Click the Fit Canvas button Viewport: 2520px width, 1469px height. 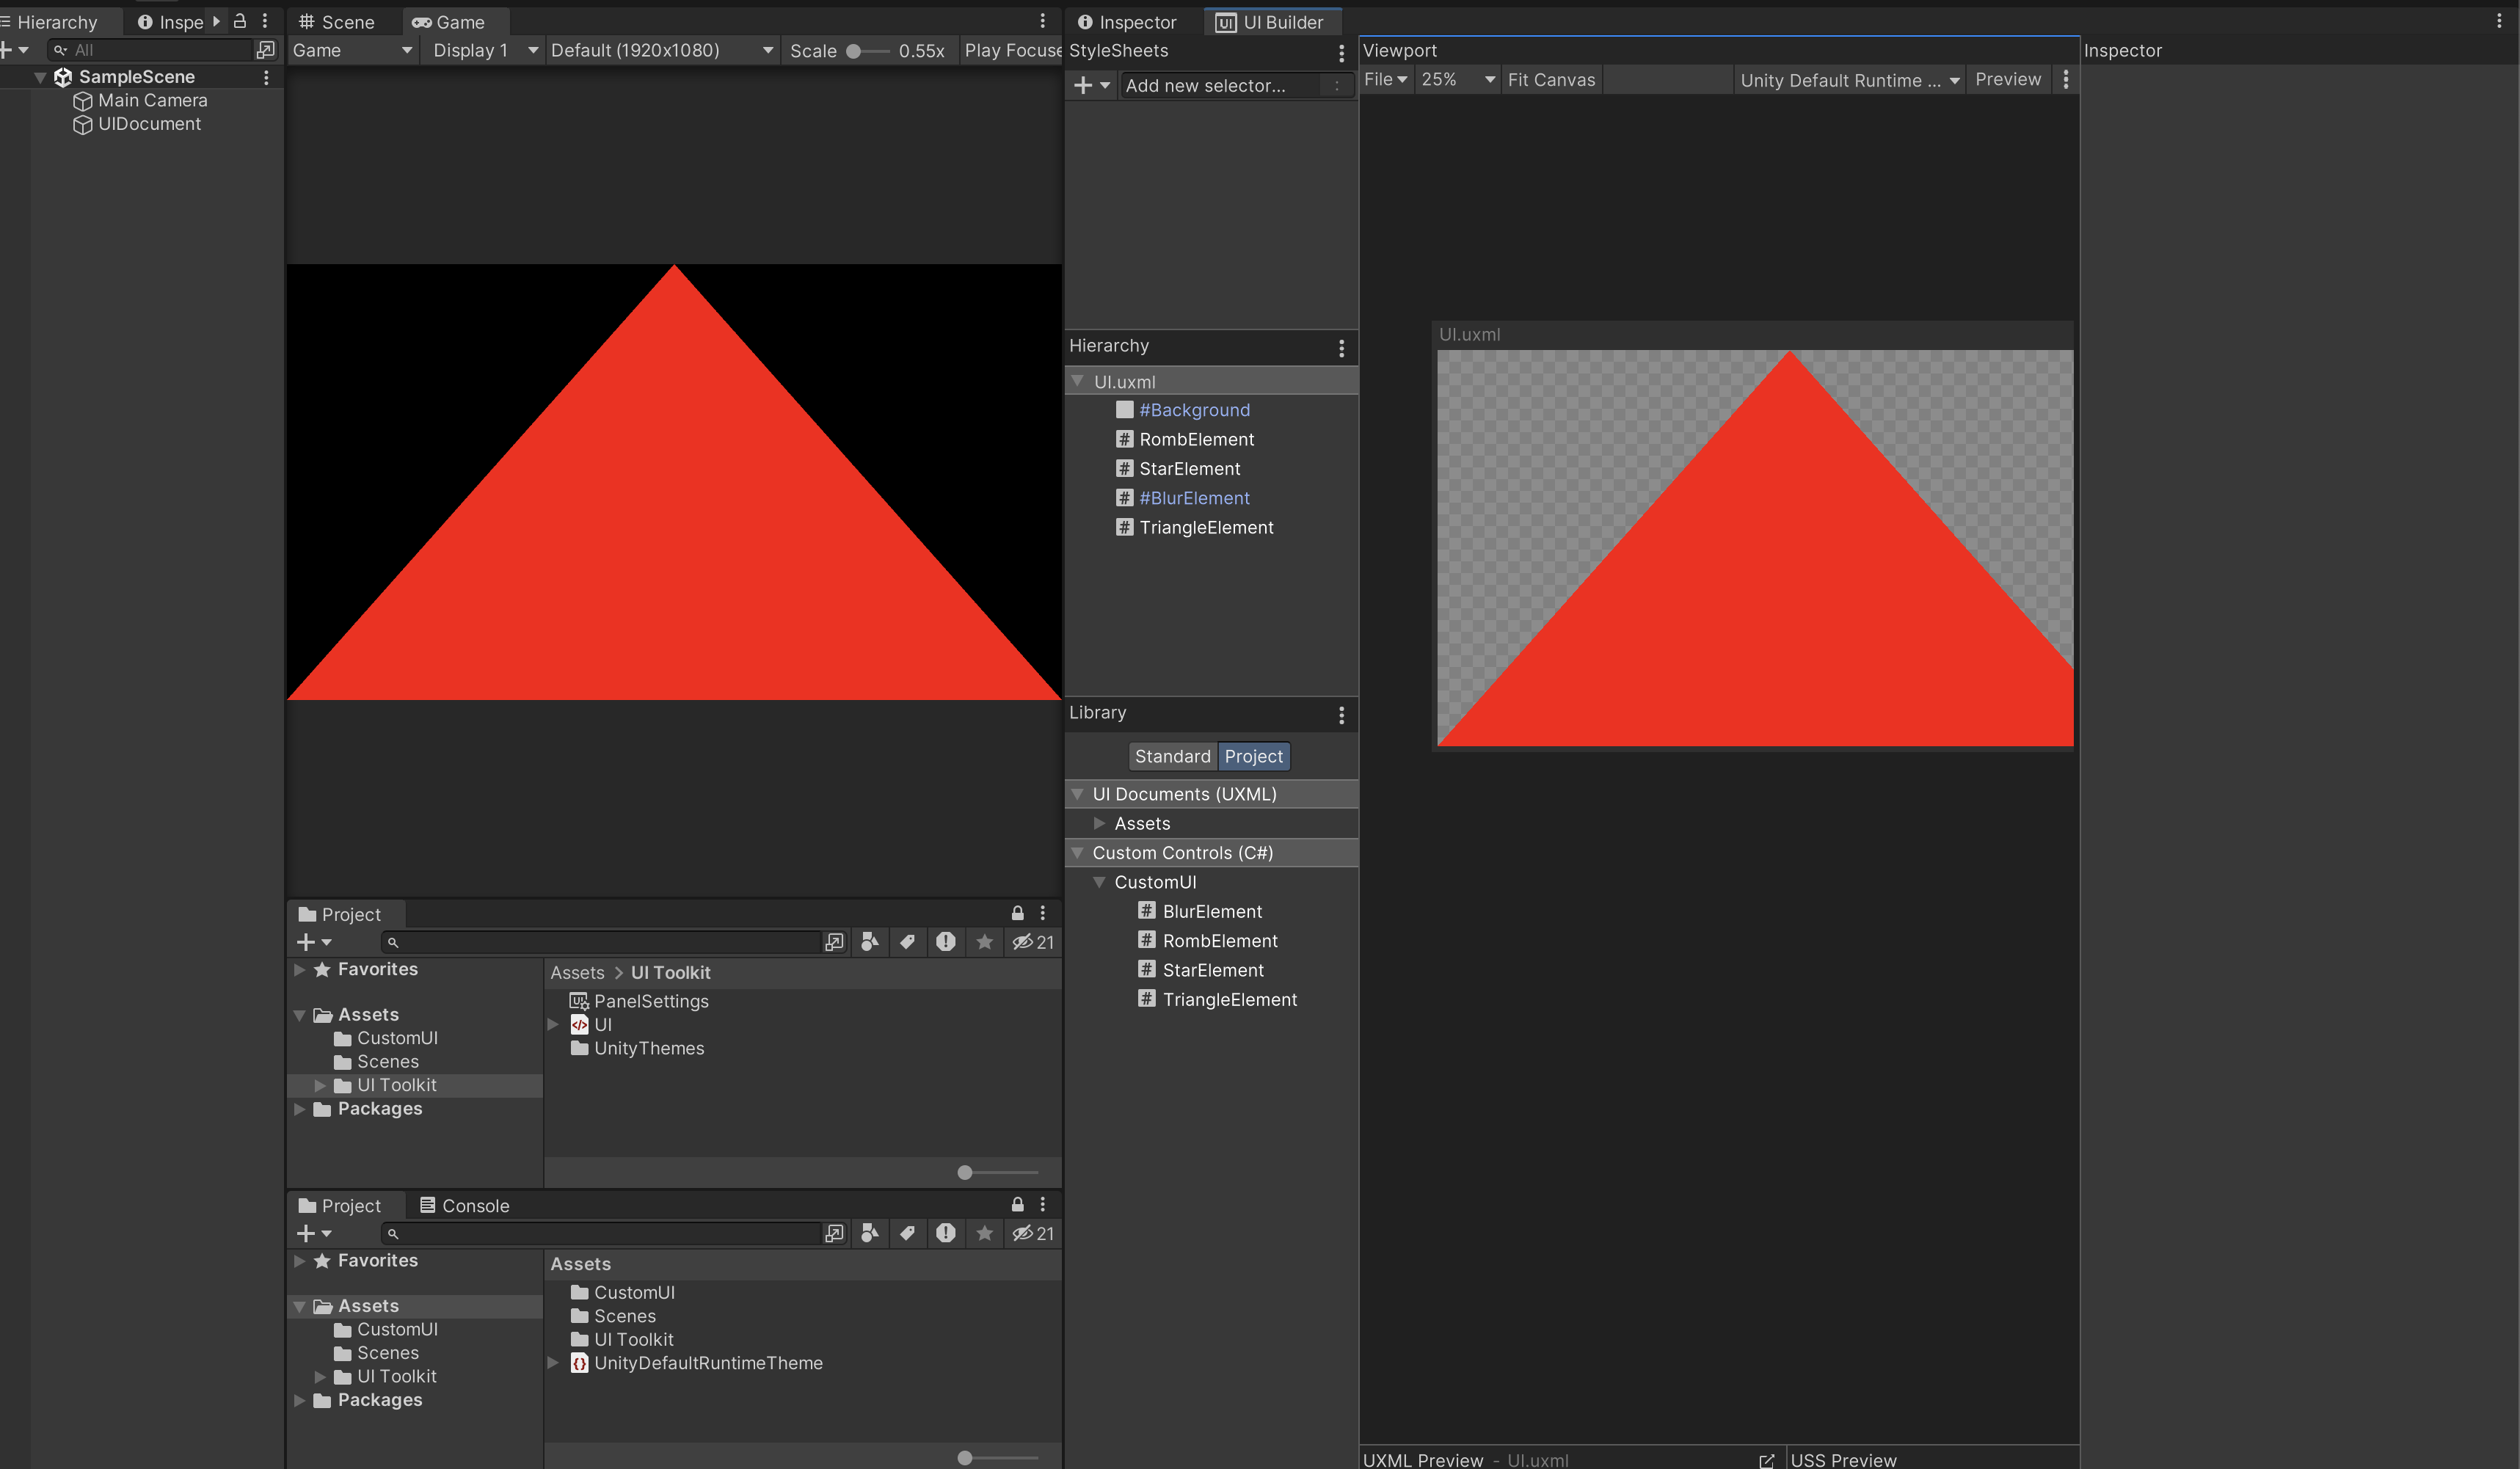[1551, 80]
